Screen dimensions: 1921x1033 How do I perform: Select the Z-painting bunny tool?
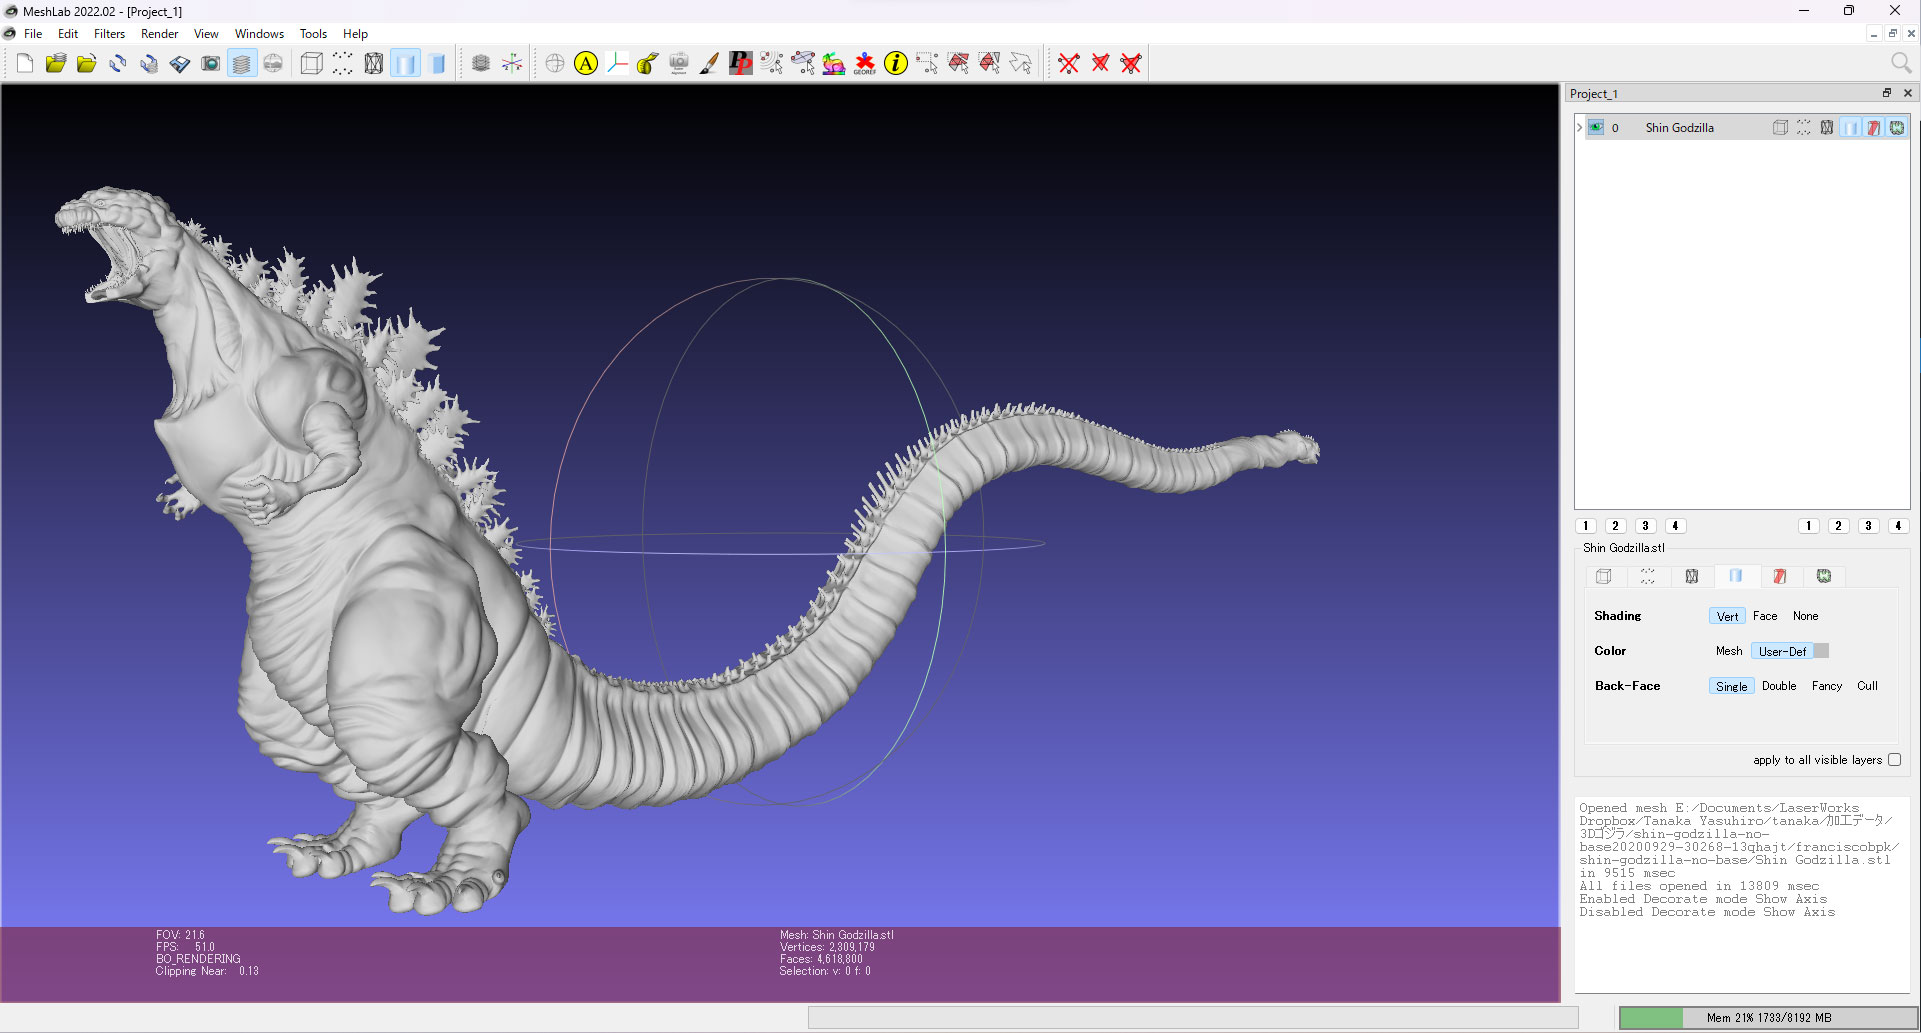[834, 64]
